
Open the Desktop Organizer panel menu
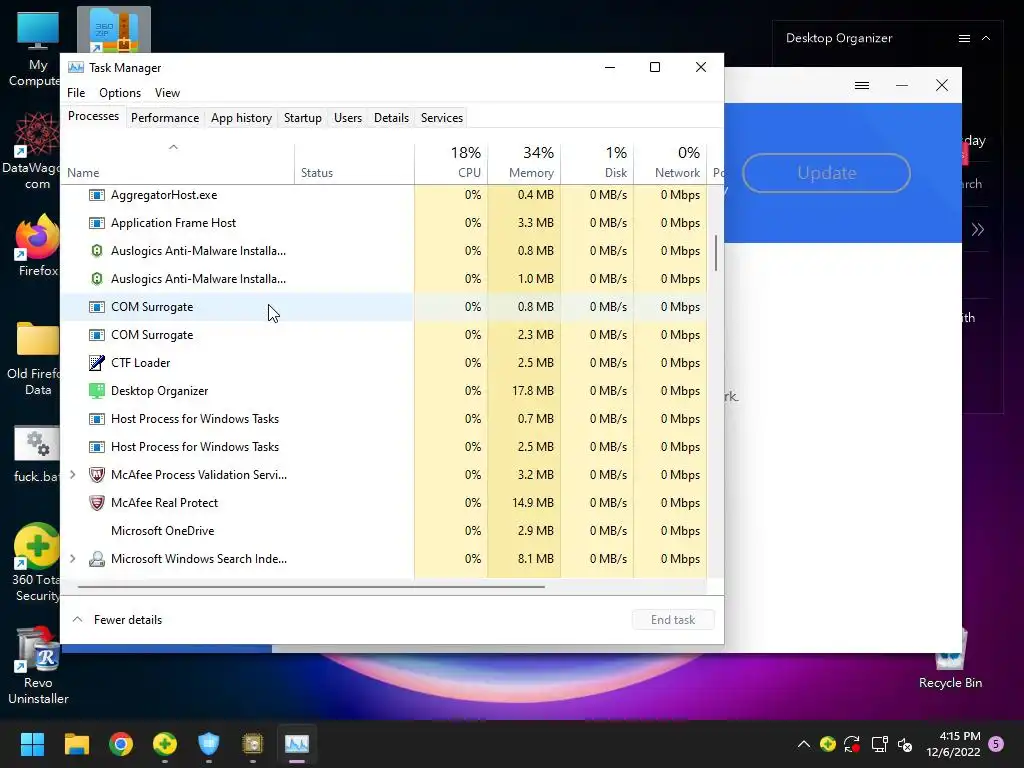coord(964,39)
